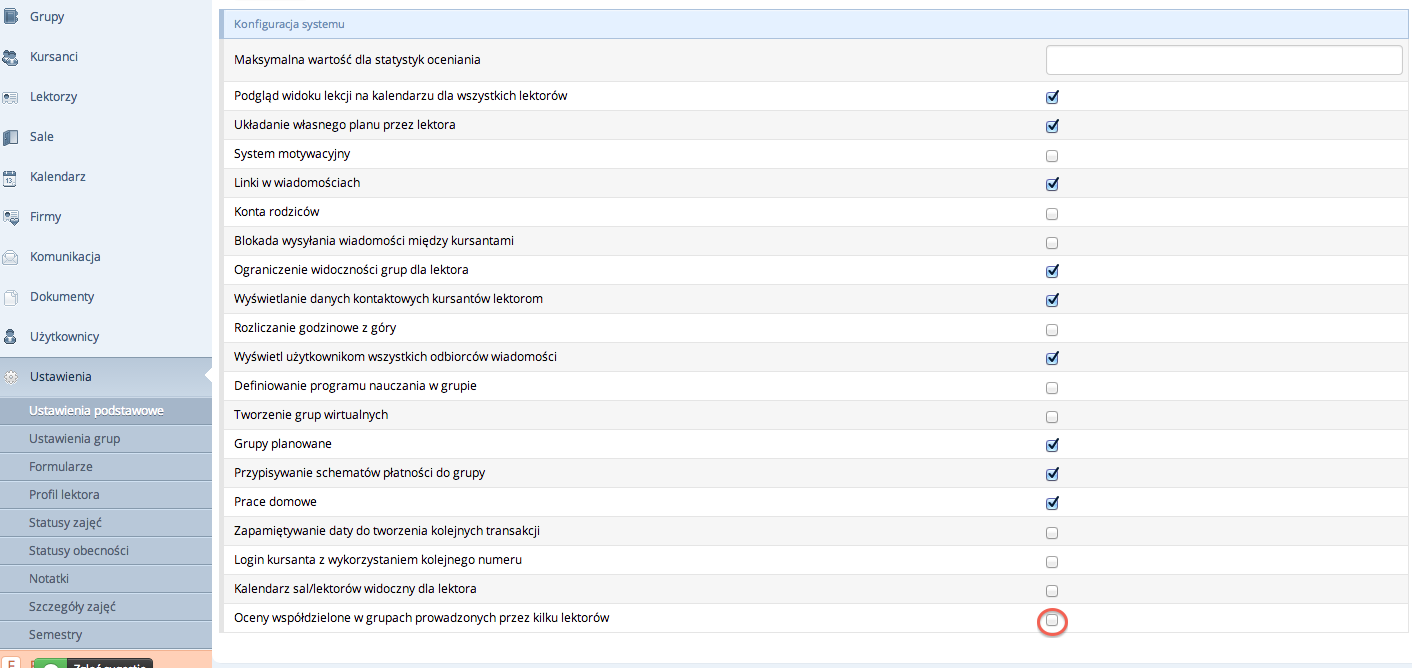
Task: Click the Użytkownicy user icon
Action: 11,337
